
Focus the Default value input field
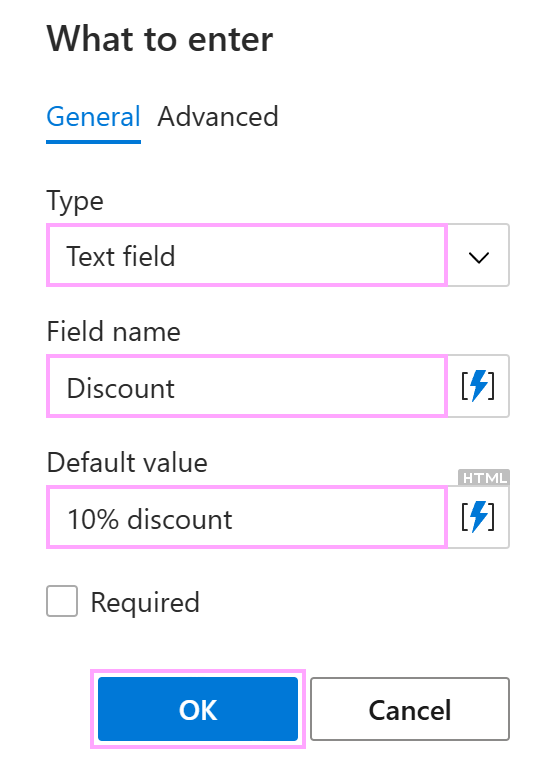[247, 517]
